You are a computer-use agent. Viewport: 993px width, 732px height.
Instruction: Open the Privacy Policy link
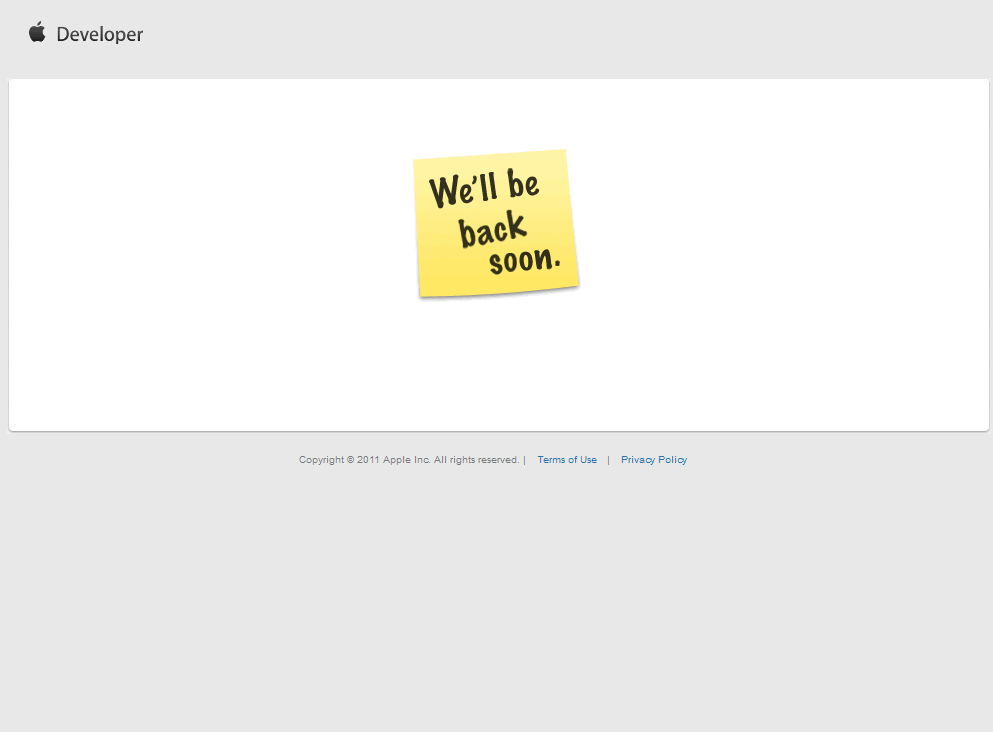654,460
